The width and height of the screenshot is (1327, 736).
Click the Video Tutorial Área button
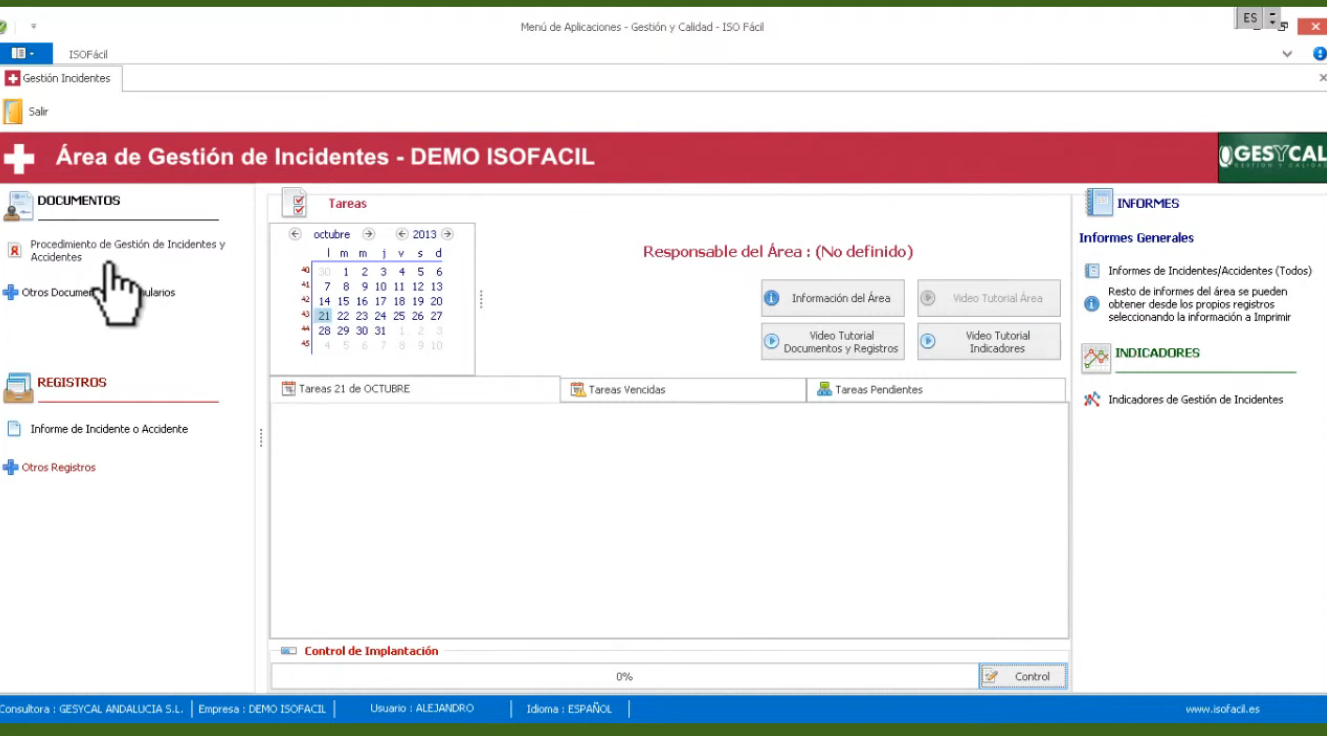989,298
